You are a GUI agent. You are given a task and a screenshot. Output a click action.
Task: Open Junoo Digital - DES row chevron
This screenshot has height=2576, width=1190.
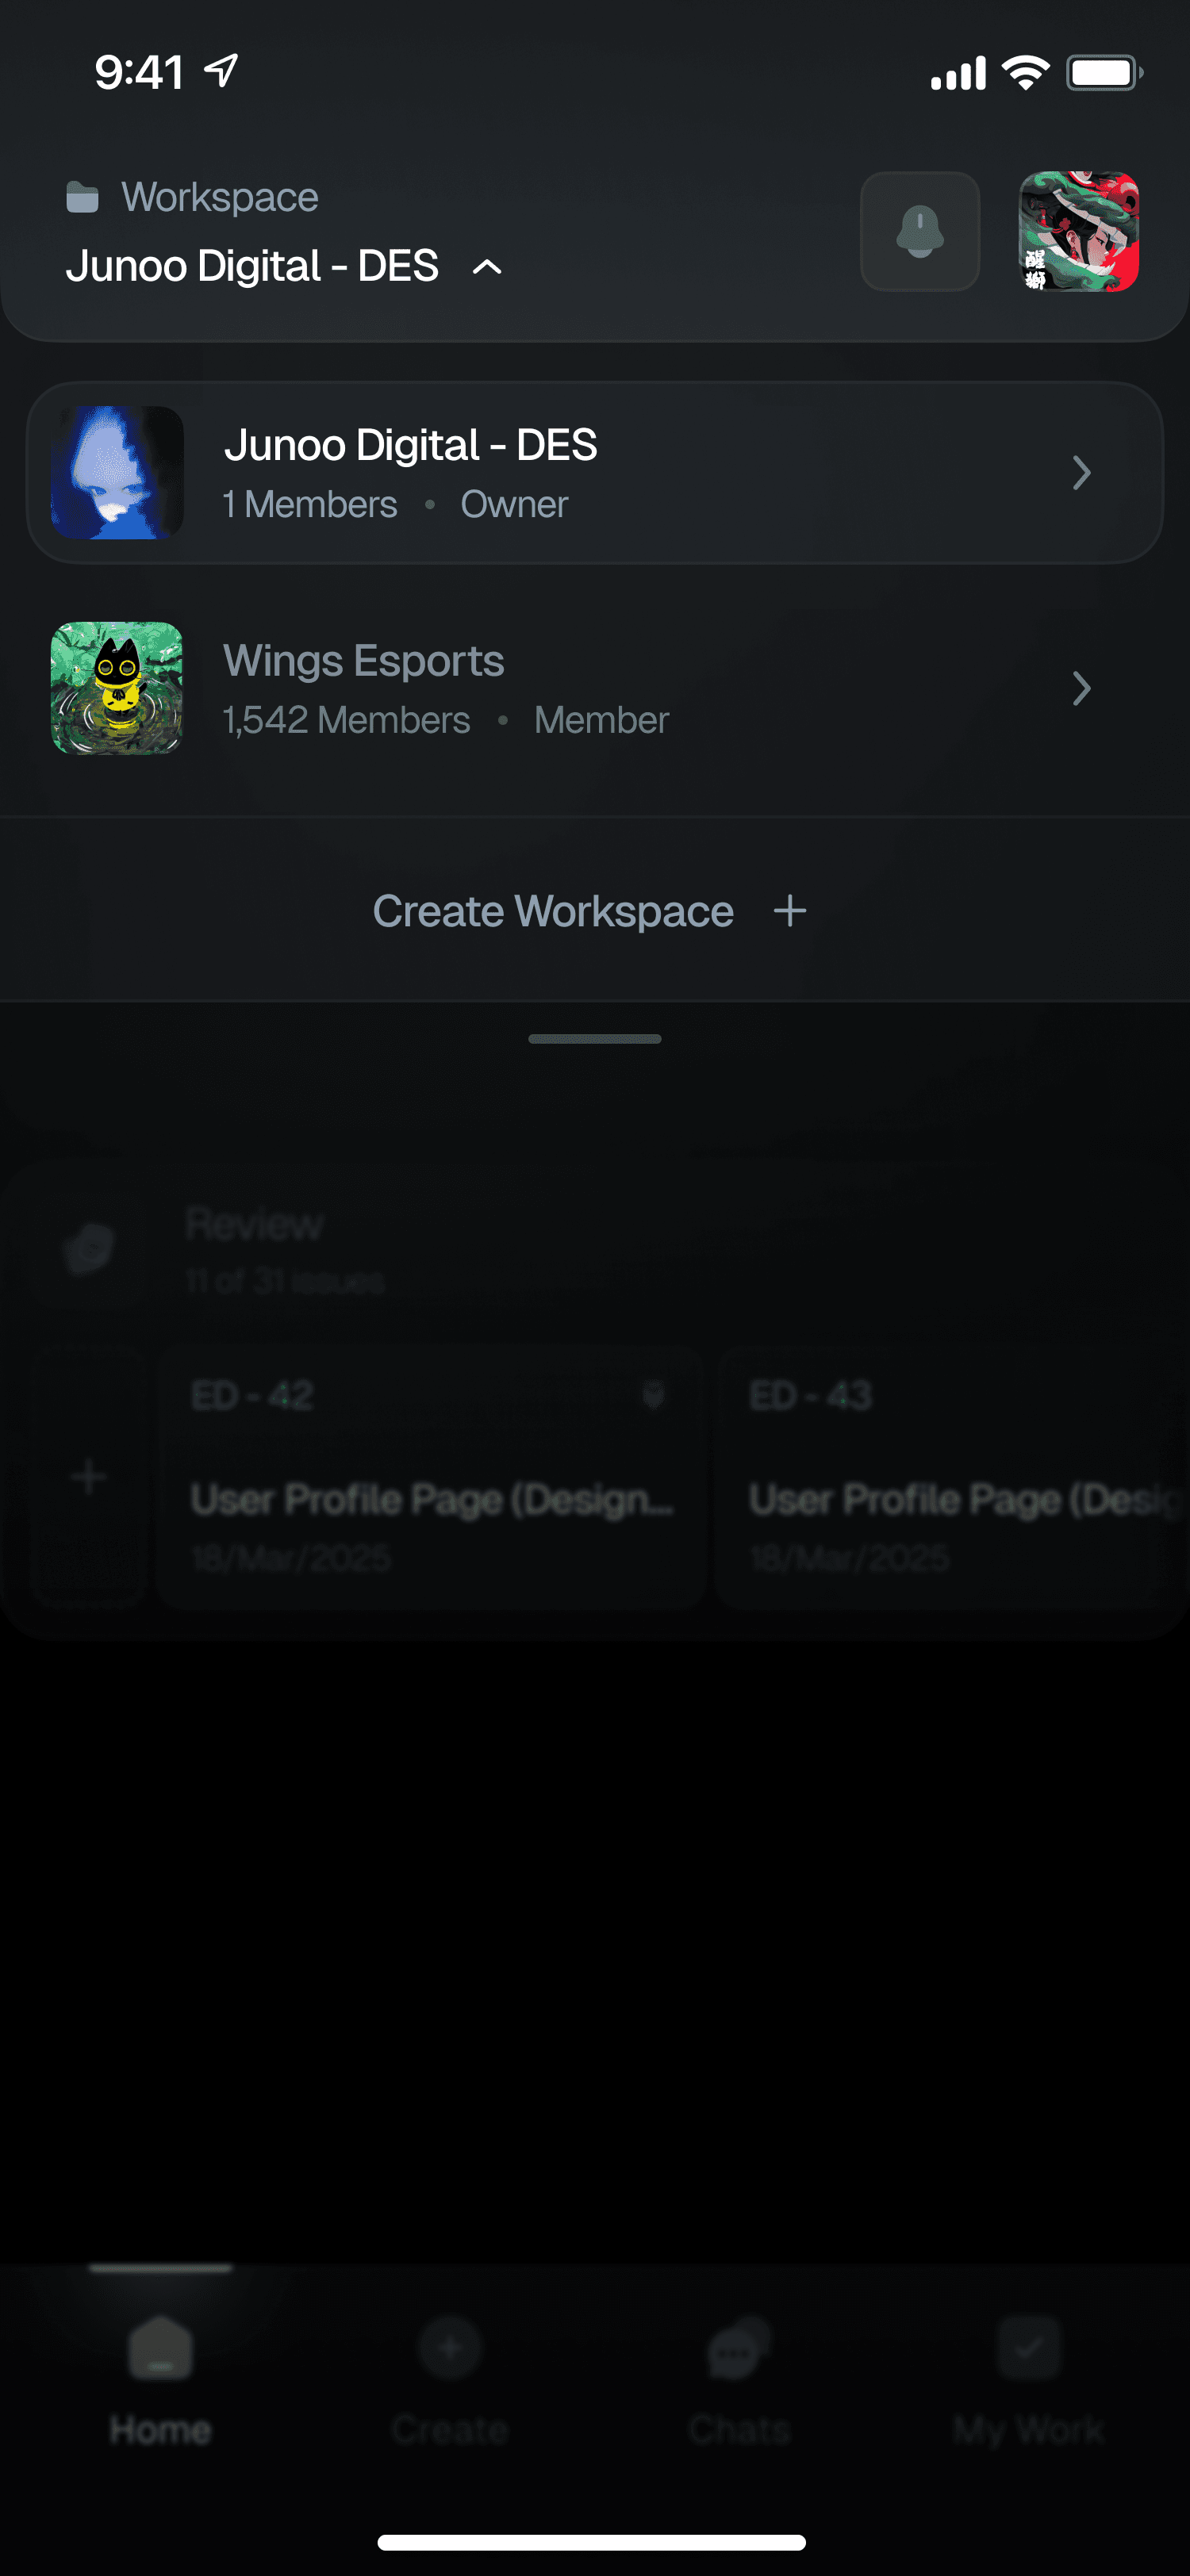point(1081,473)
